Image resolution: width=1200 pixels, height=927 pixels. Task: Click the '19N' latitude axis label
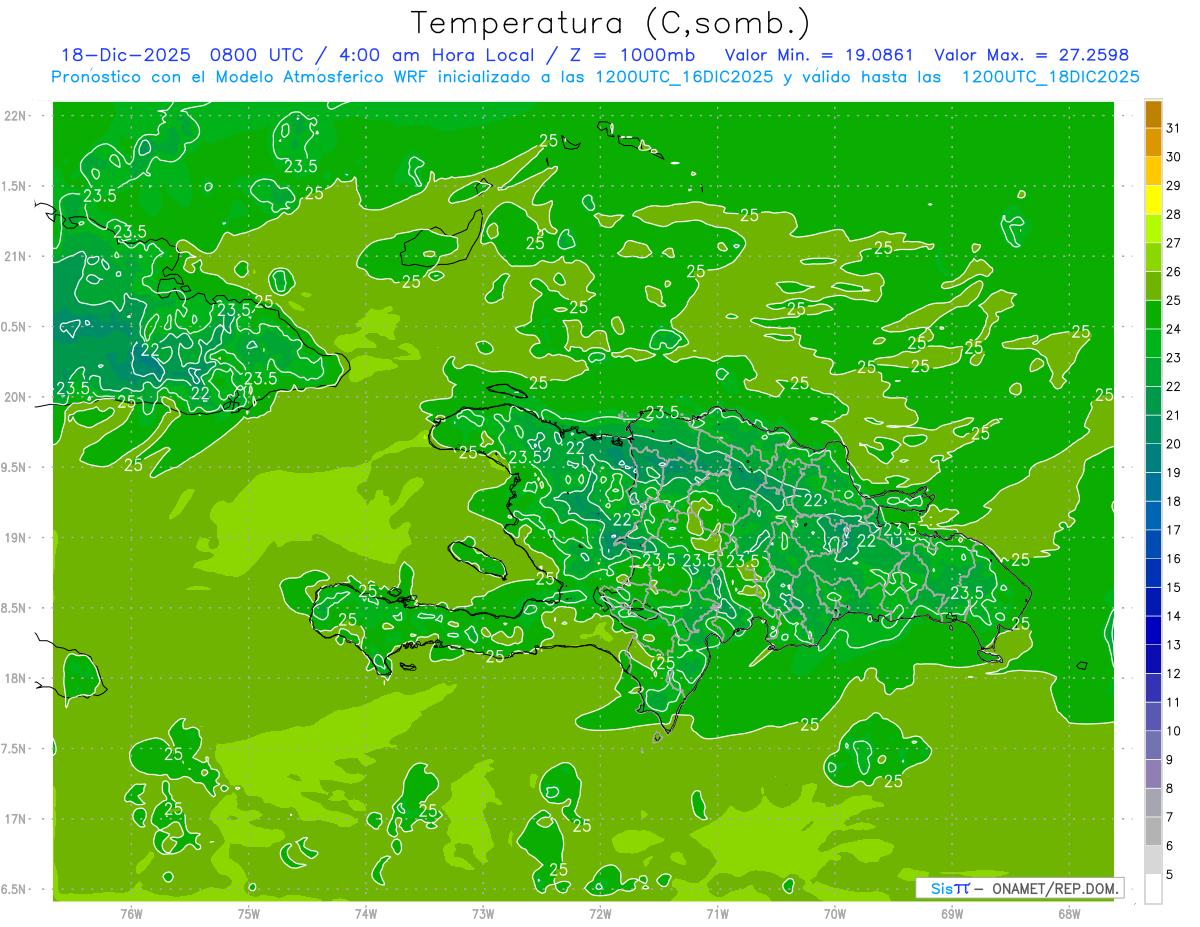15,537
